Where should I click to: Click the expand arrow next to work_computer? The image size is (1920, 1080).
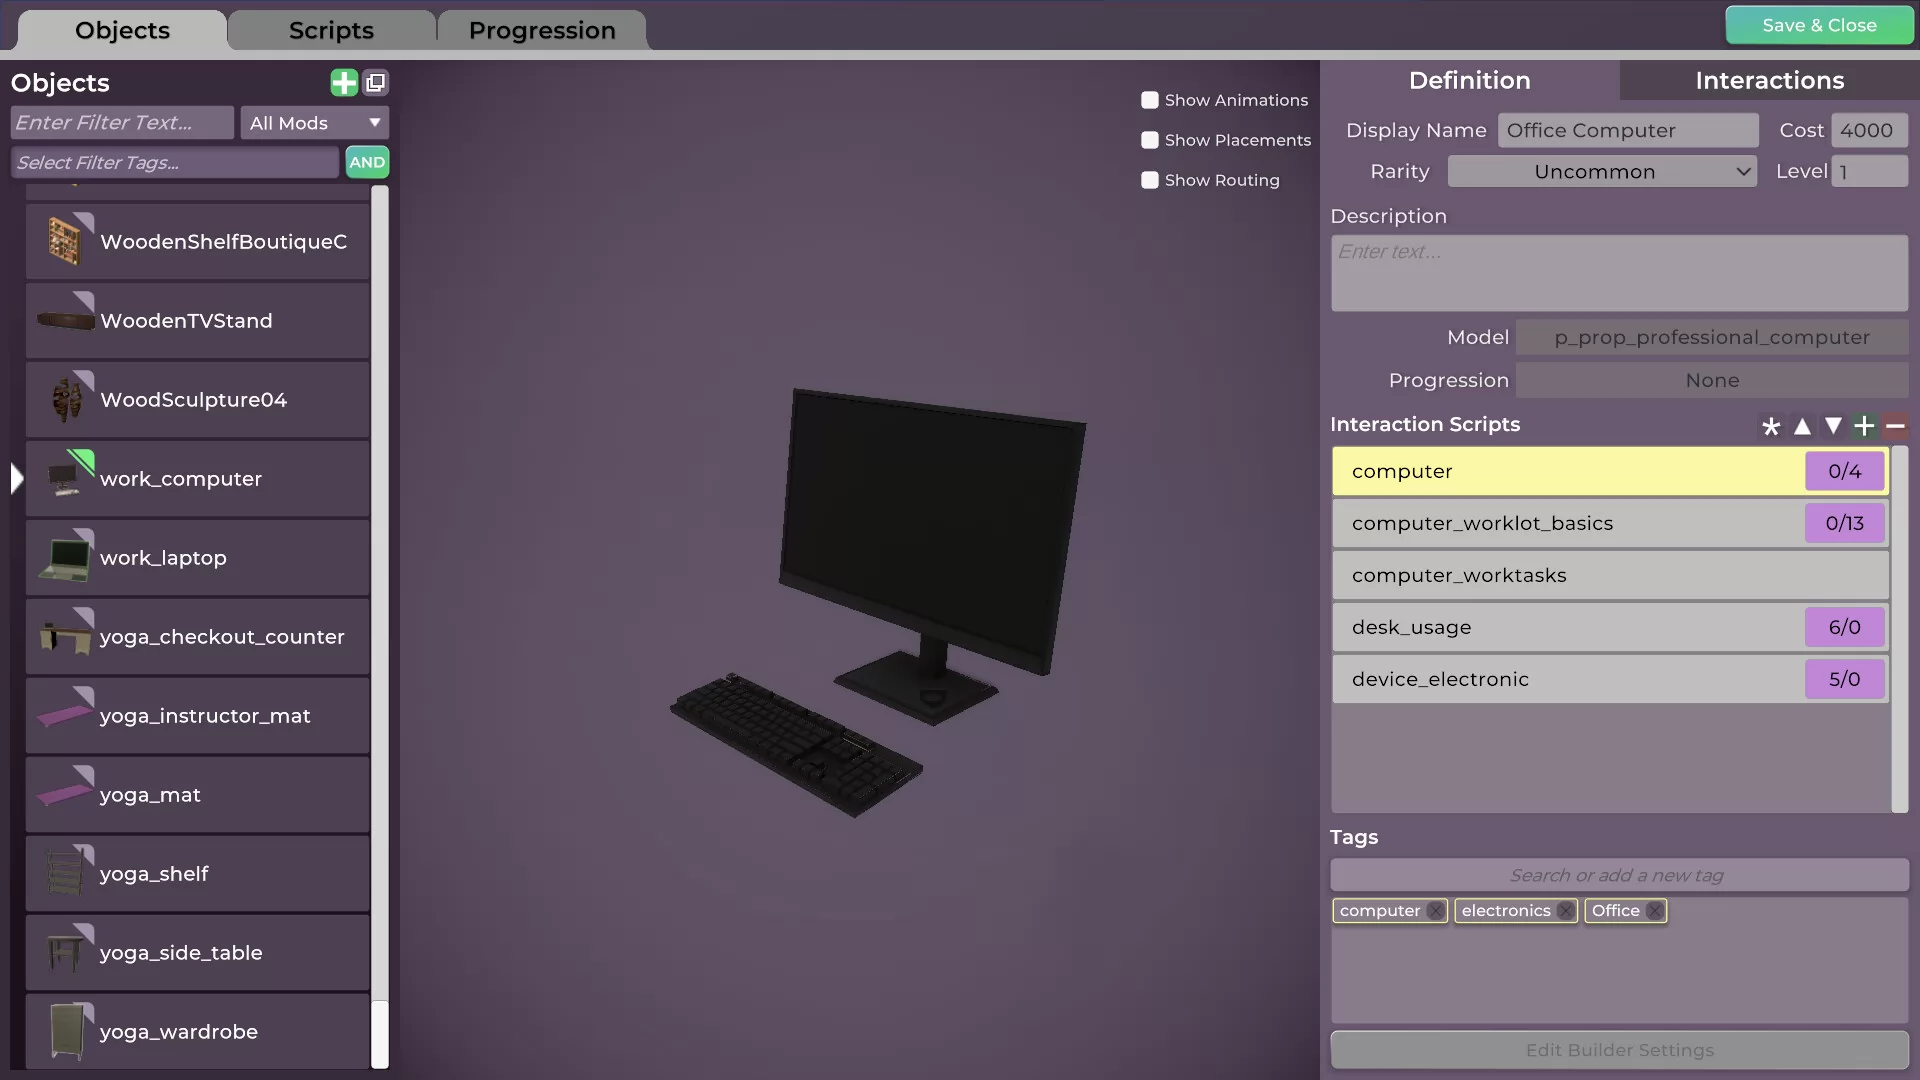[18, 477]
